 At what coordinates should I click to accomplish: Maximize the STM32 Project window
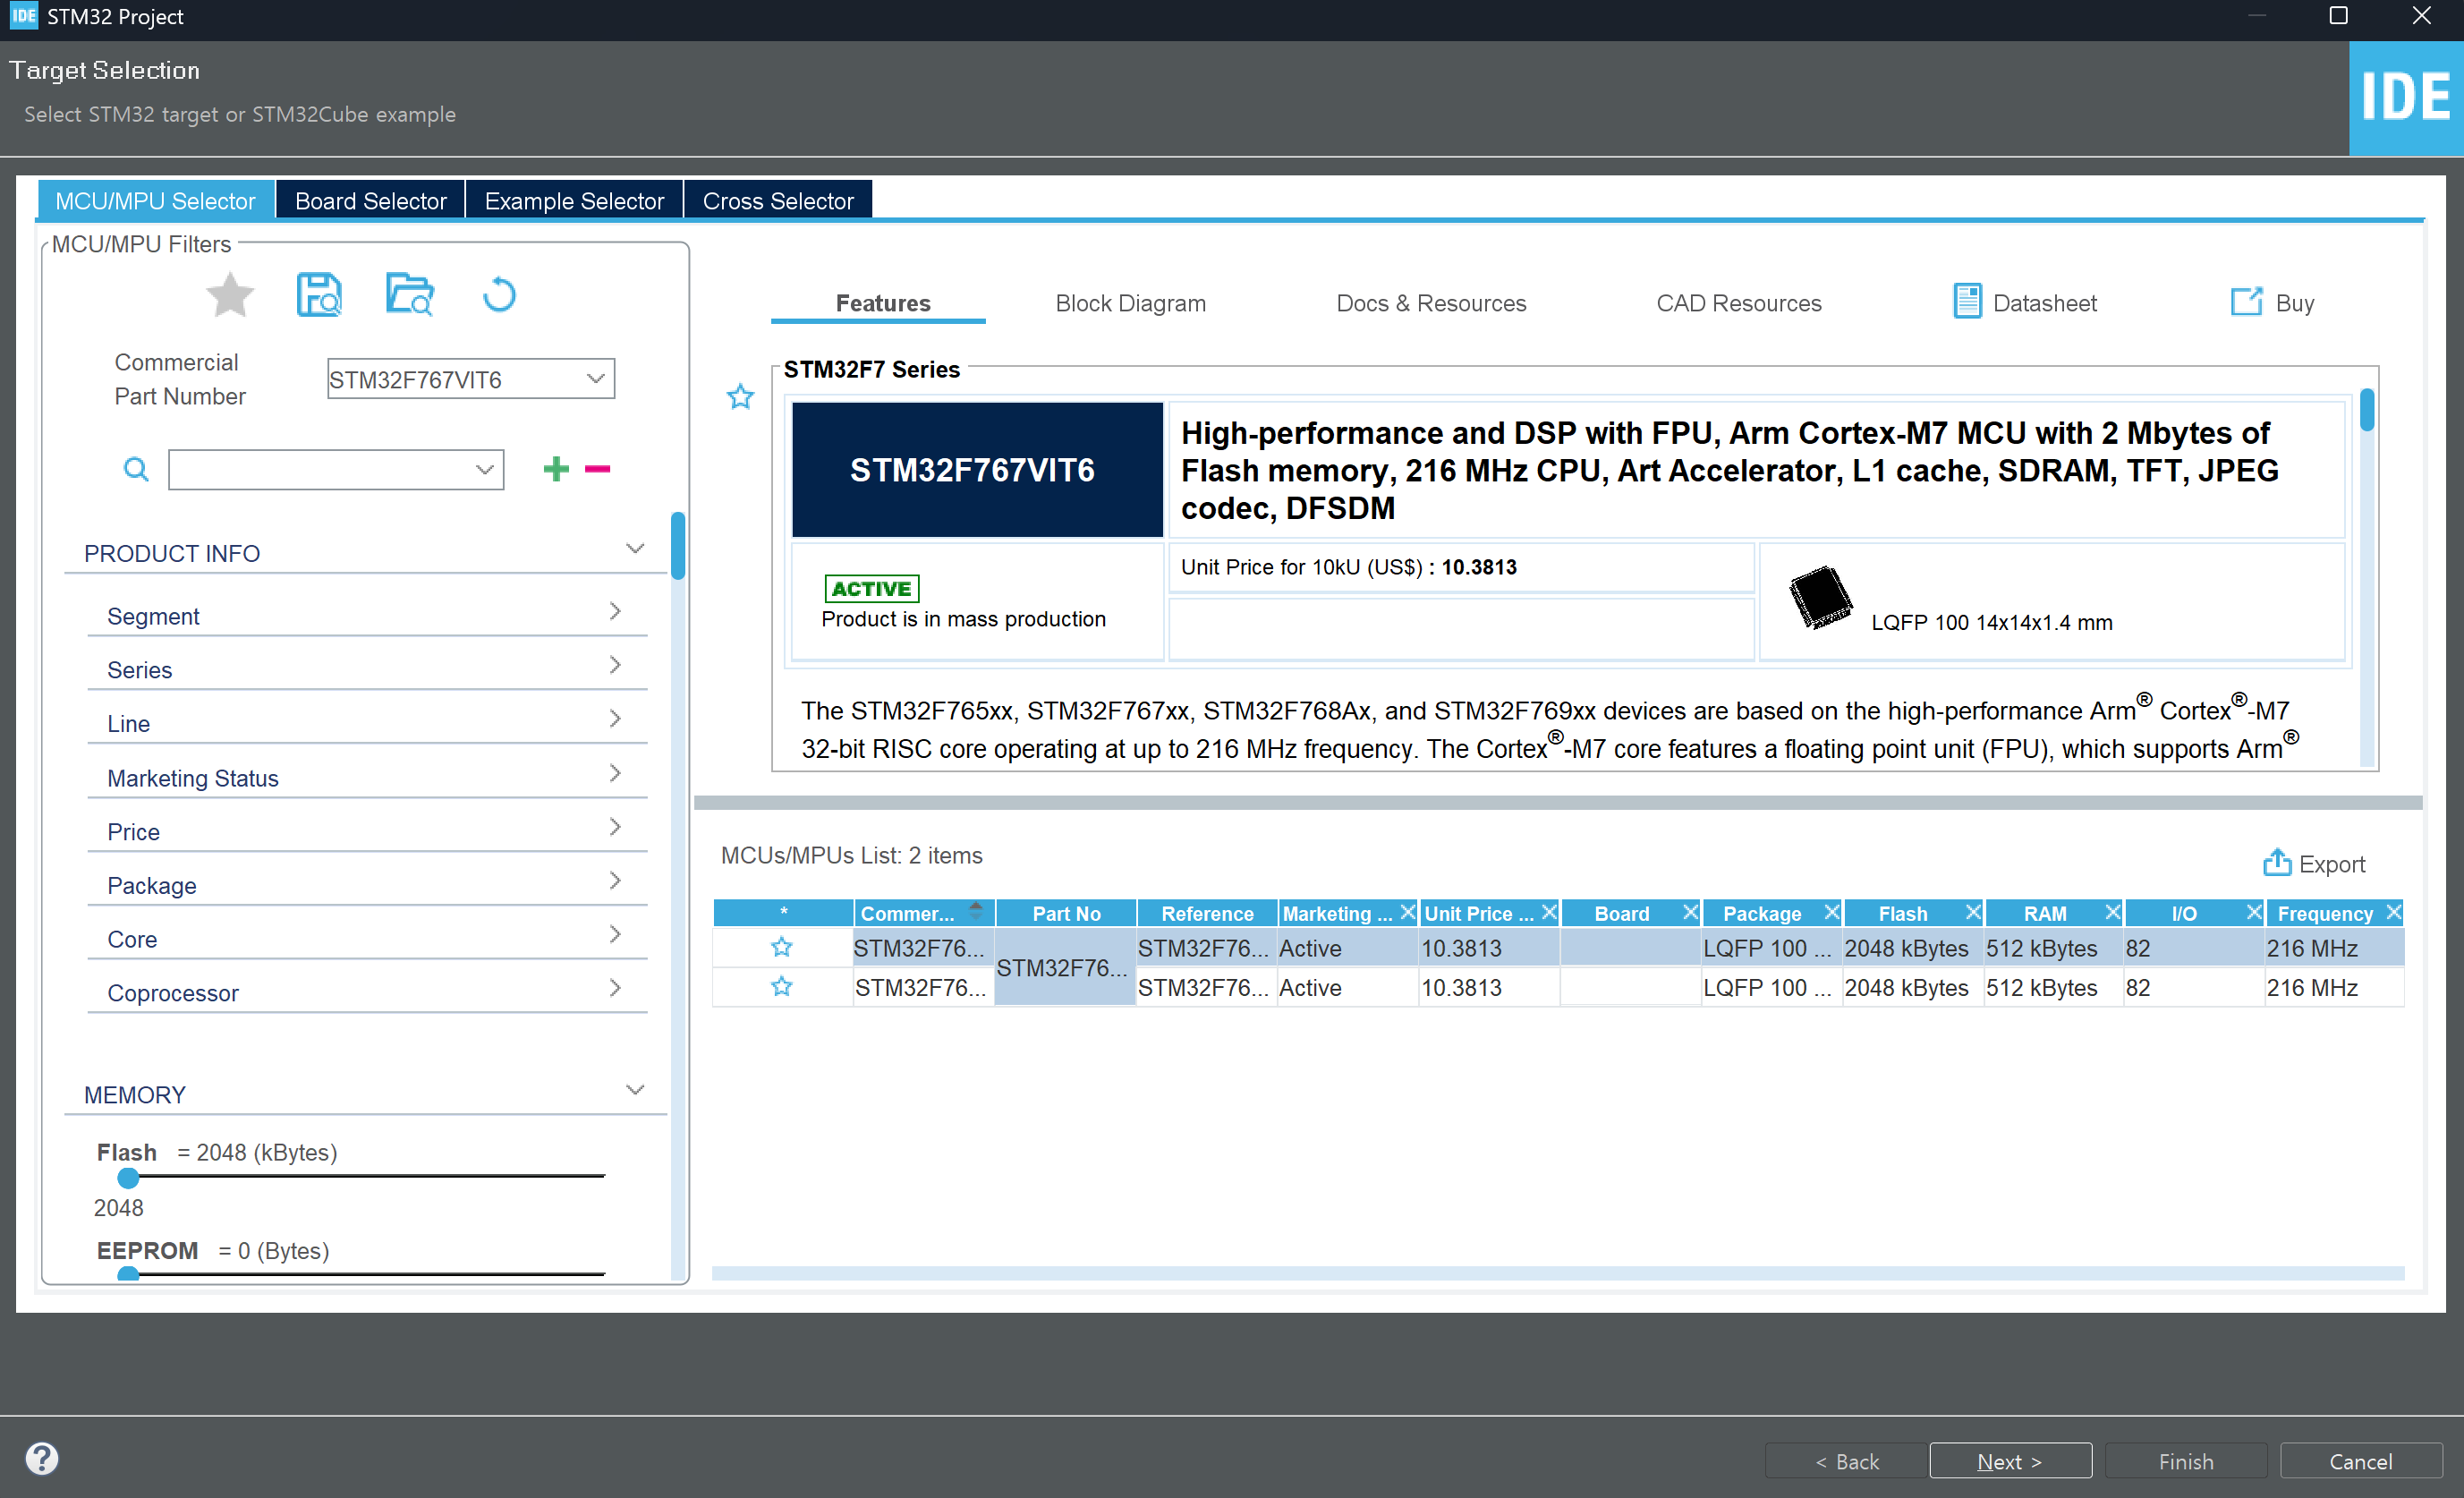pos(2338,16)
